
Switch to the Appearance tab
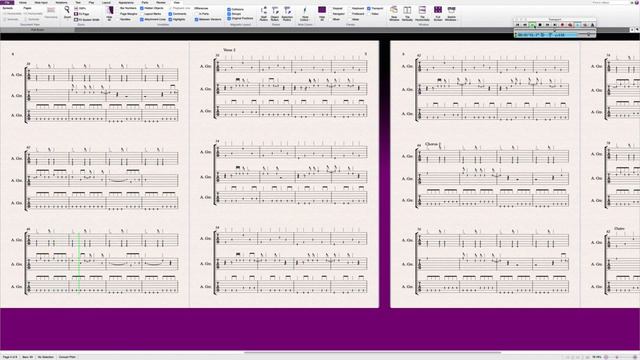point(126,2)
